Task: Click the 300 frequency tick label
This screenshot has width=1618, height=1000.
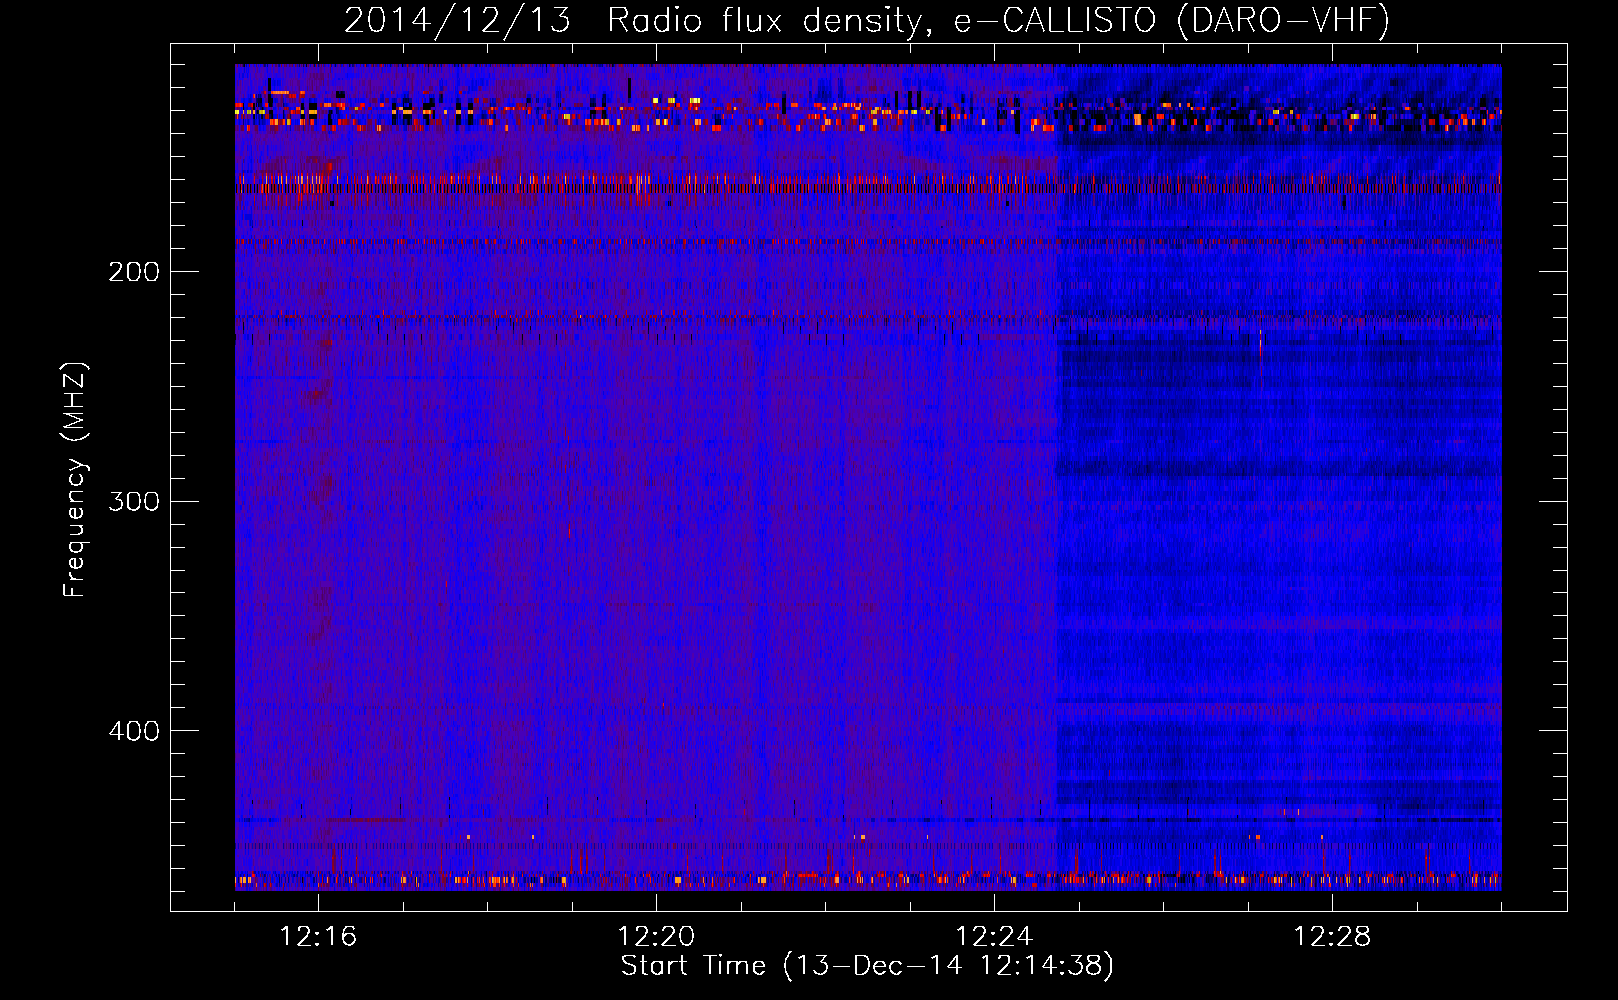Action: 134,501
